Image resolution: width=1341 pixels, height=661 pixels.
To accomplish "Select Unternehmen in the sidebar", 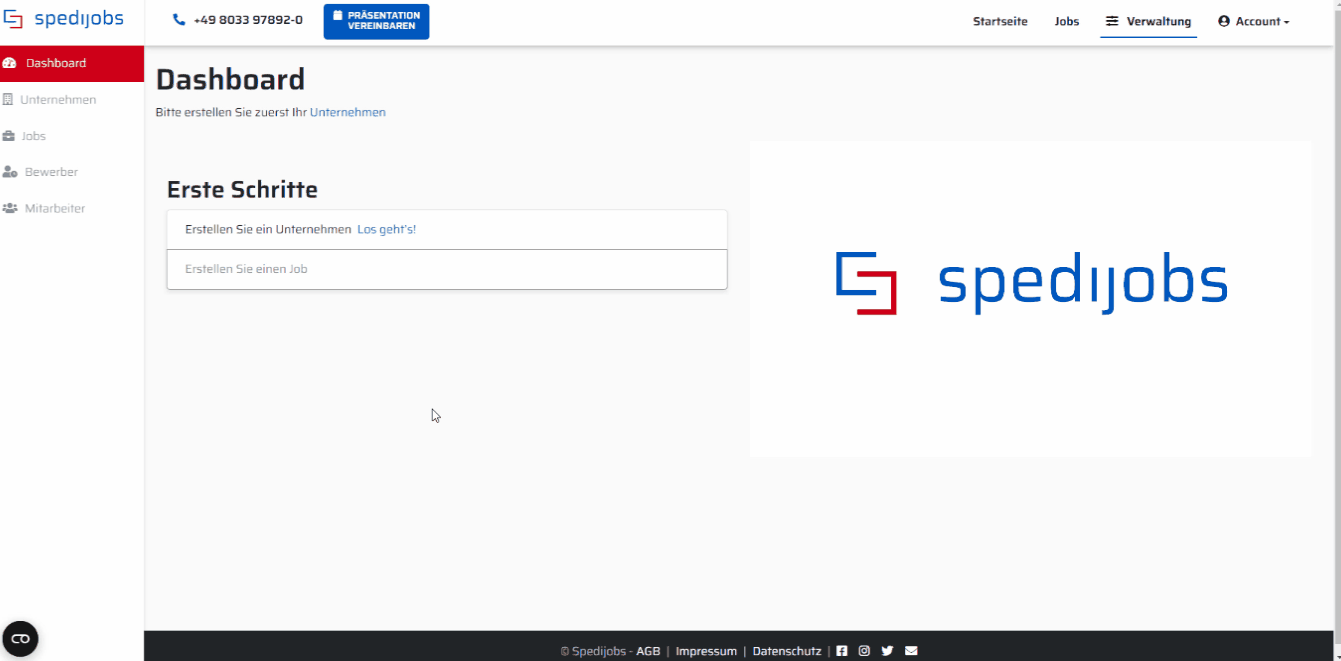I will pyautogui.click(x=58, y=100).
